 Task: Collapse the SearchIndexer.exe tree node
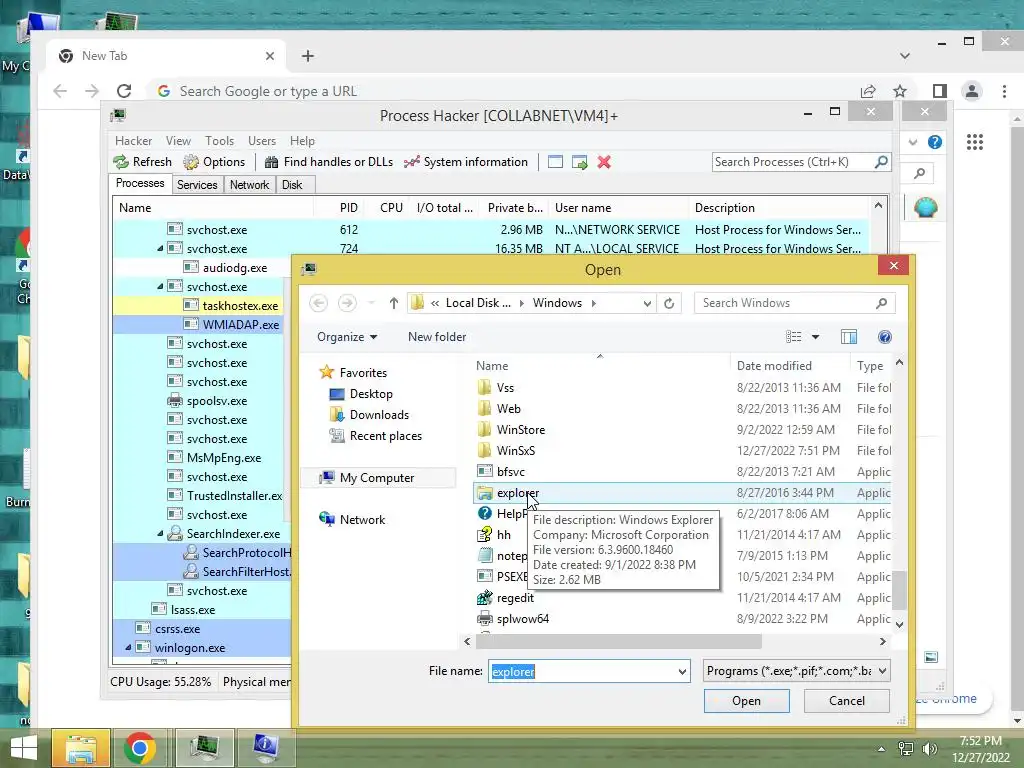point(161,534)
